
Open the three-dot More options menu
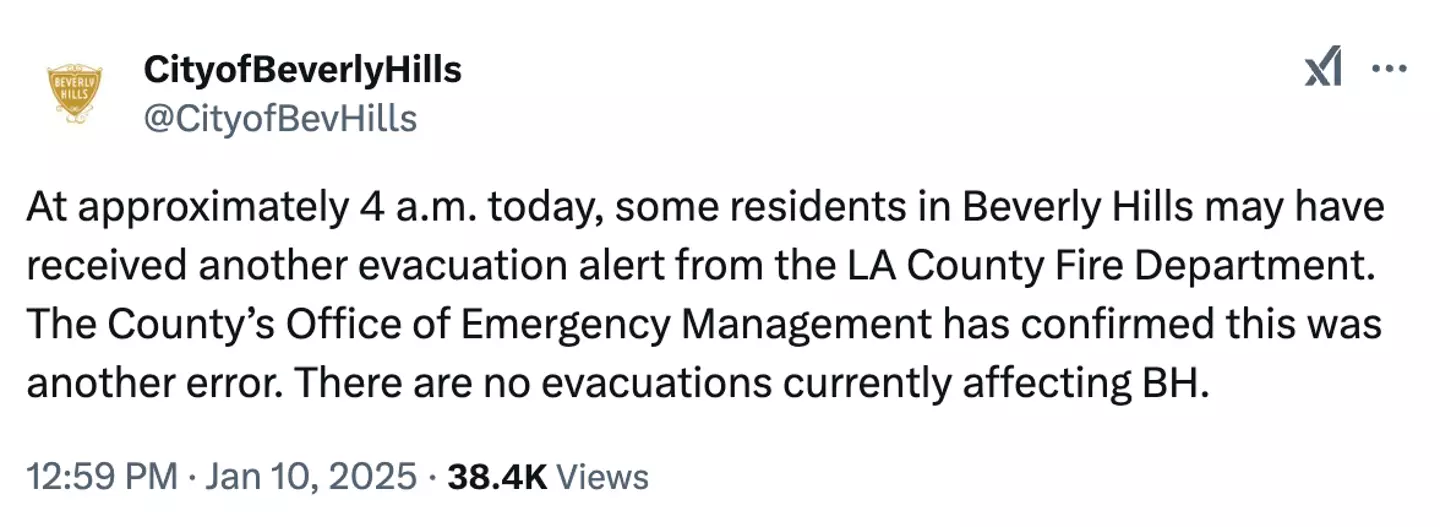point(1388,70)
